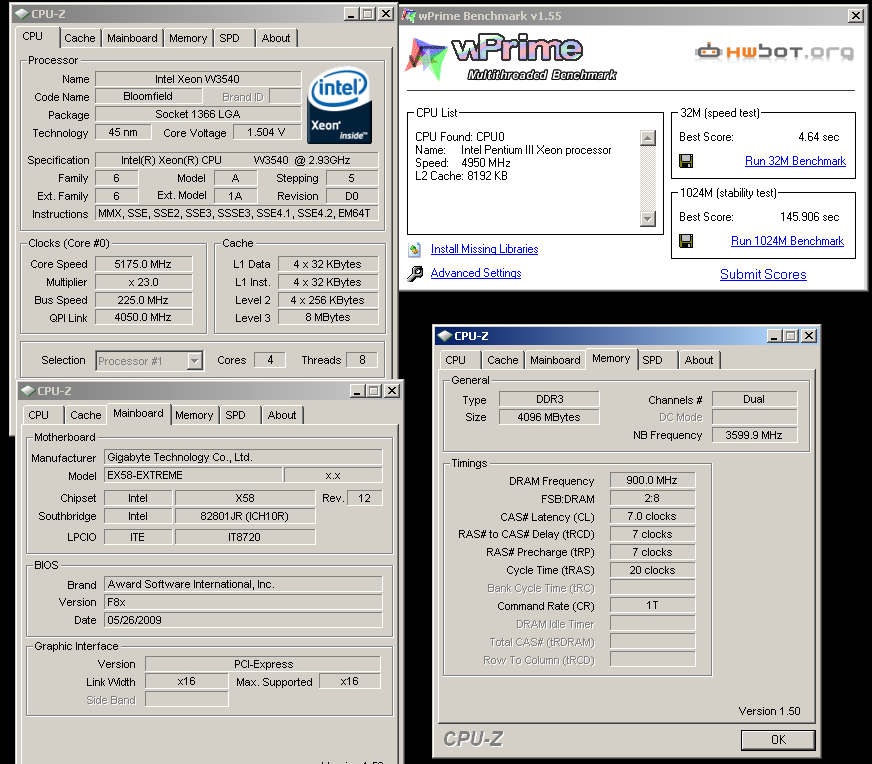Click the Command Rate 1T value
The height and width of the screenshot is (764, 872).
coord(652,606)
